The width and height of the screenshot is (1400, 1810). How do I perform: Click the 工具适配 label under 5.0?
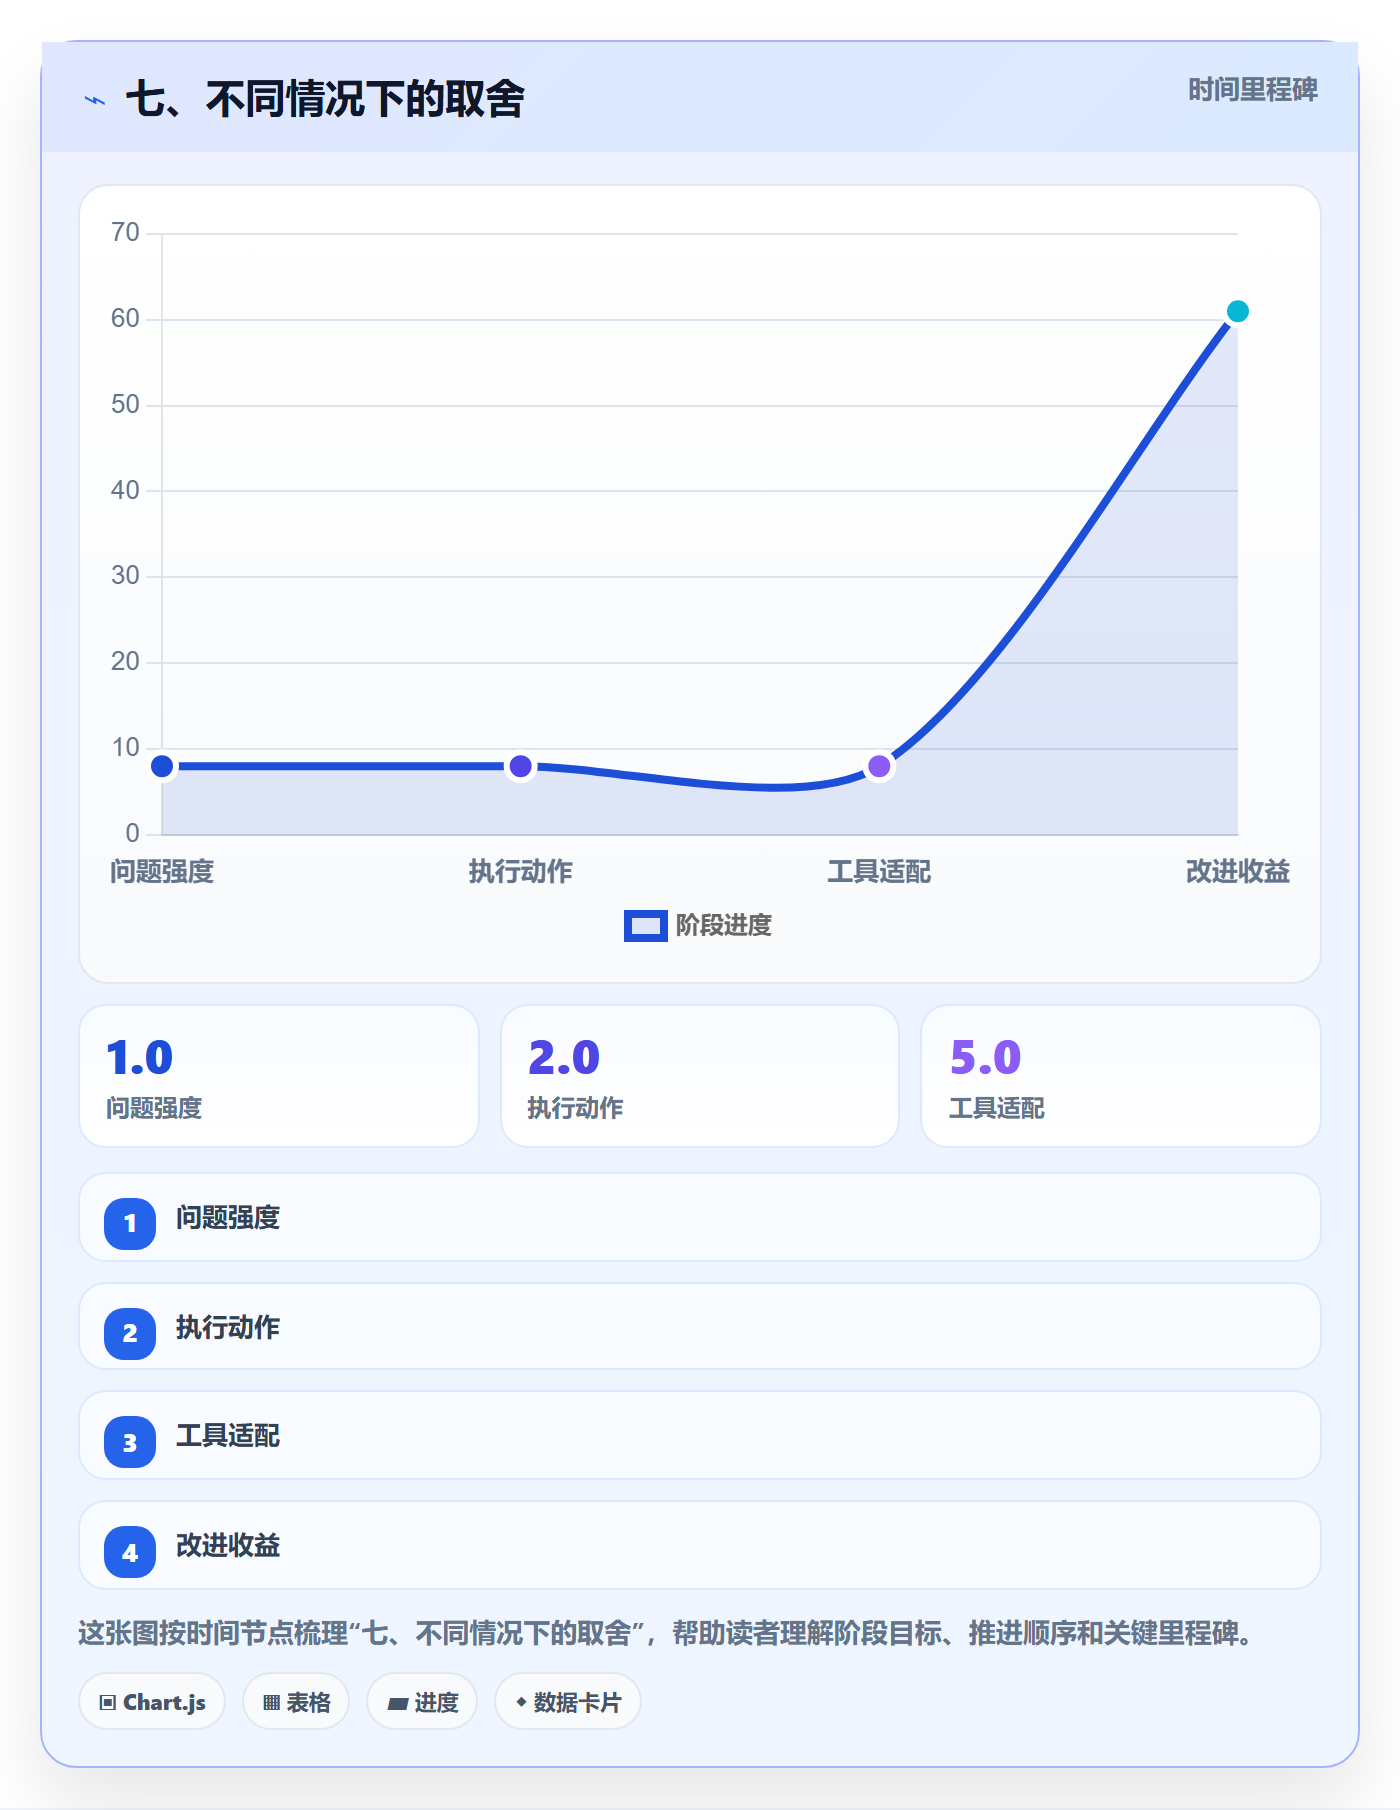(996, 1108)
